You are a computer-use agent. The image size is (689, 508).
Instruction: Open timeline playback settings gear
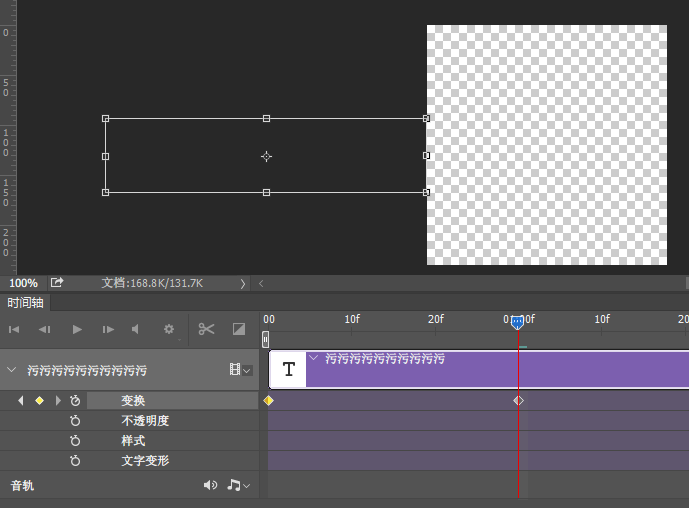pos(169,329)
